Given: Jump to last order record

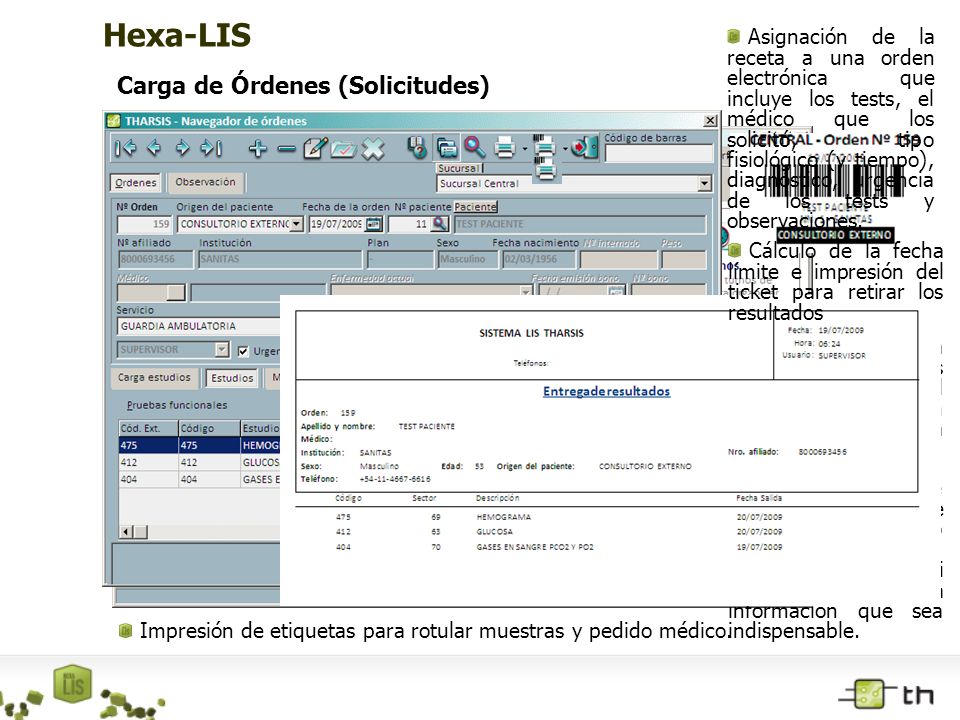Looking at the screenshot, I should pos(211,148).
